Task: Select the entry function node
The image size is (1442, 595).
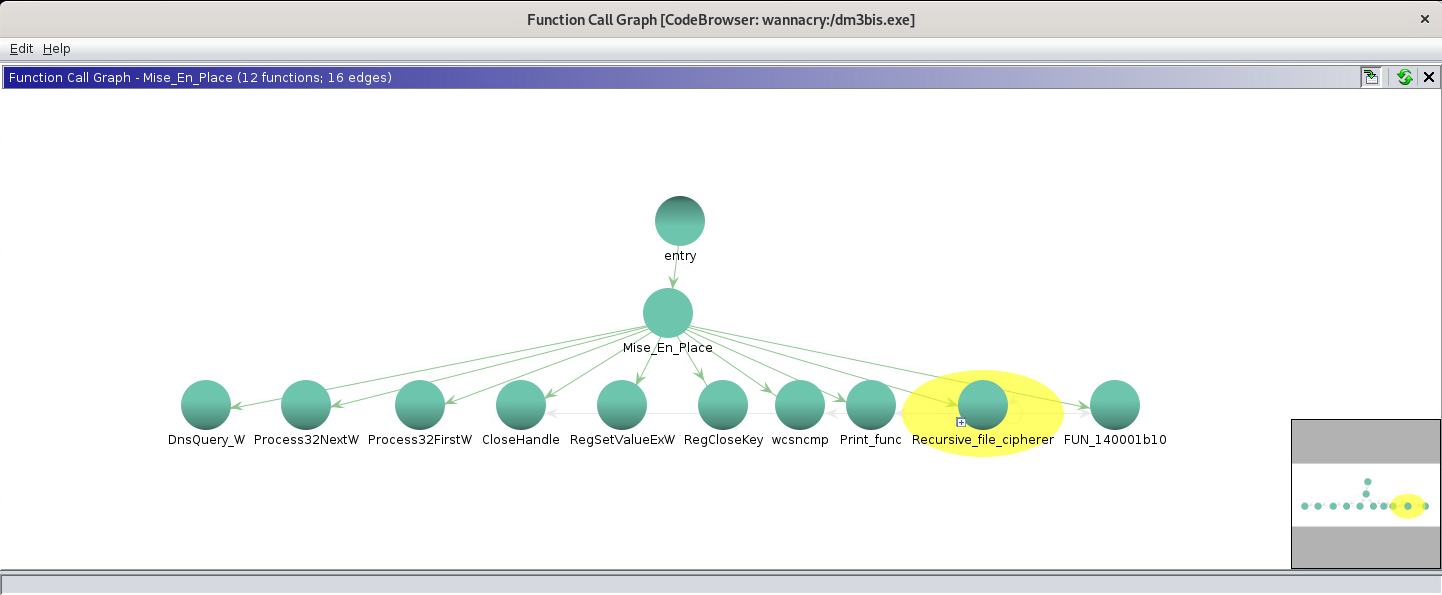Action: (x=680, y=220)
